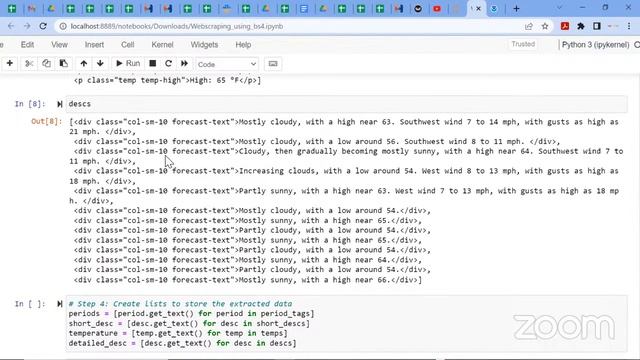The image size is (640, 360).
Task: Run cell In [8] with its run icon
Action: tap(60, 104)
